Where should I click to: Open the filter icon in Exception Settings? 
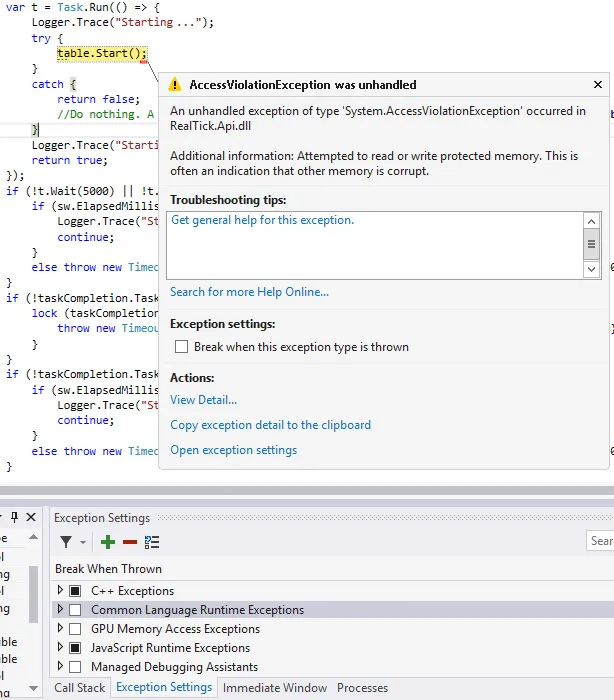(66, 542)
